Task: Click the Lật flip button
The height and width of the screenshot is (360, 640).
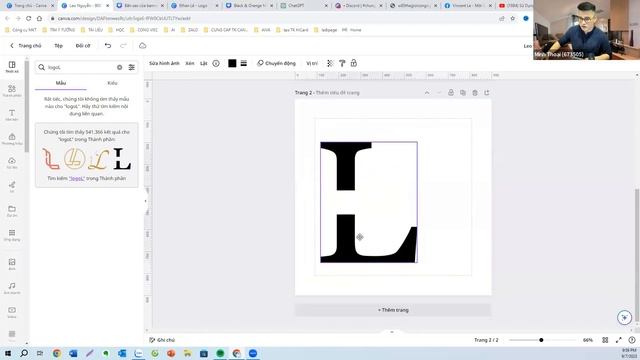Action: coord(203,63)
